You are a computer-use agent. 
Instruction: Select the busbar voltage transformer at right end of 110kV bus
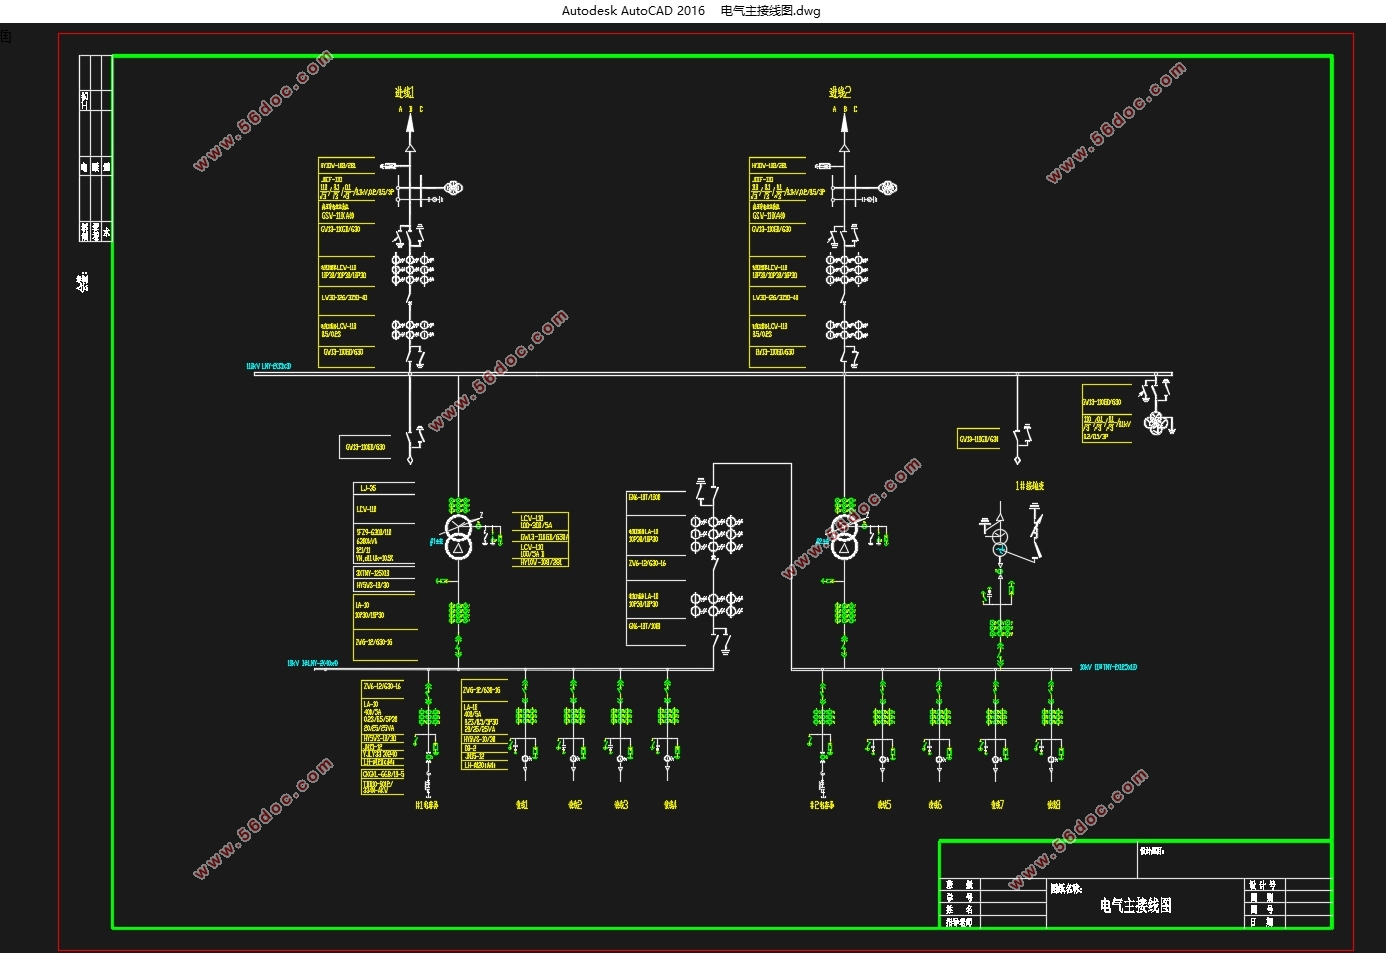[1157, 423]
